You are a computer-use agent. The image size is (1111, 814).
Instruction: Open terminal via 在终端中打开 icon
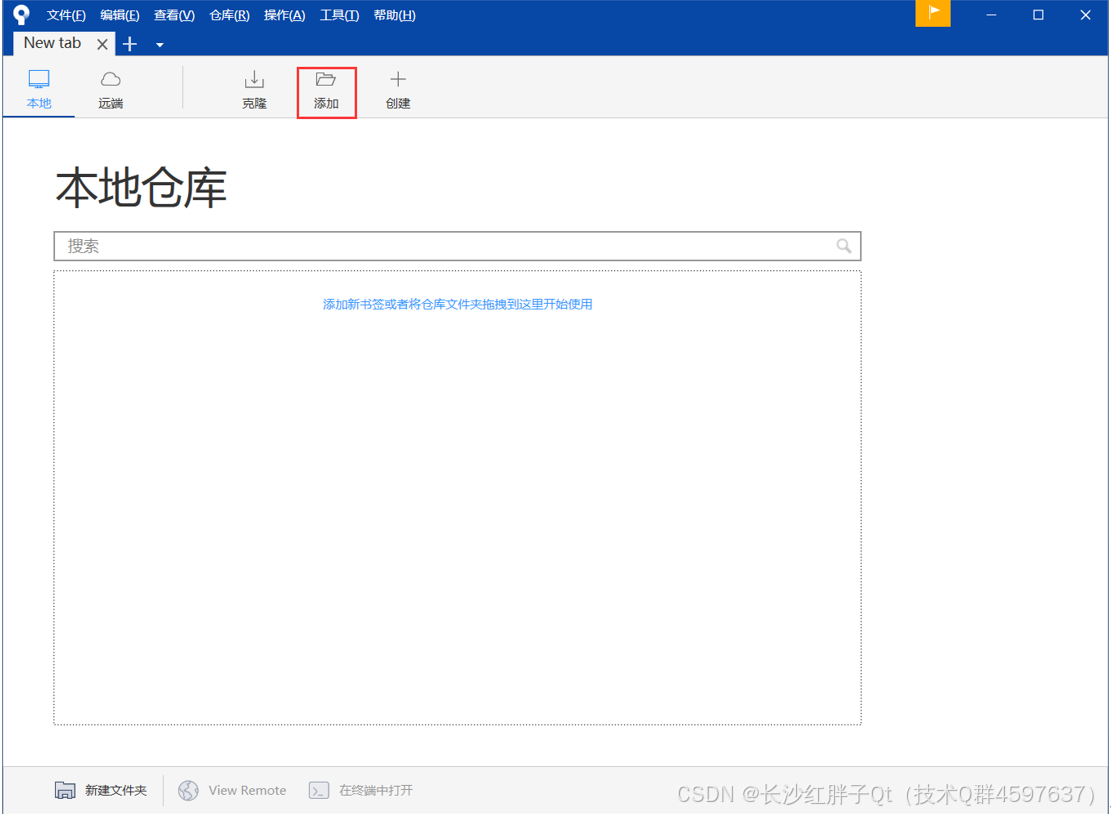(319, 790)
